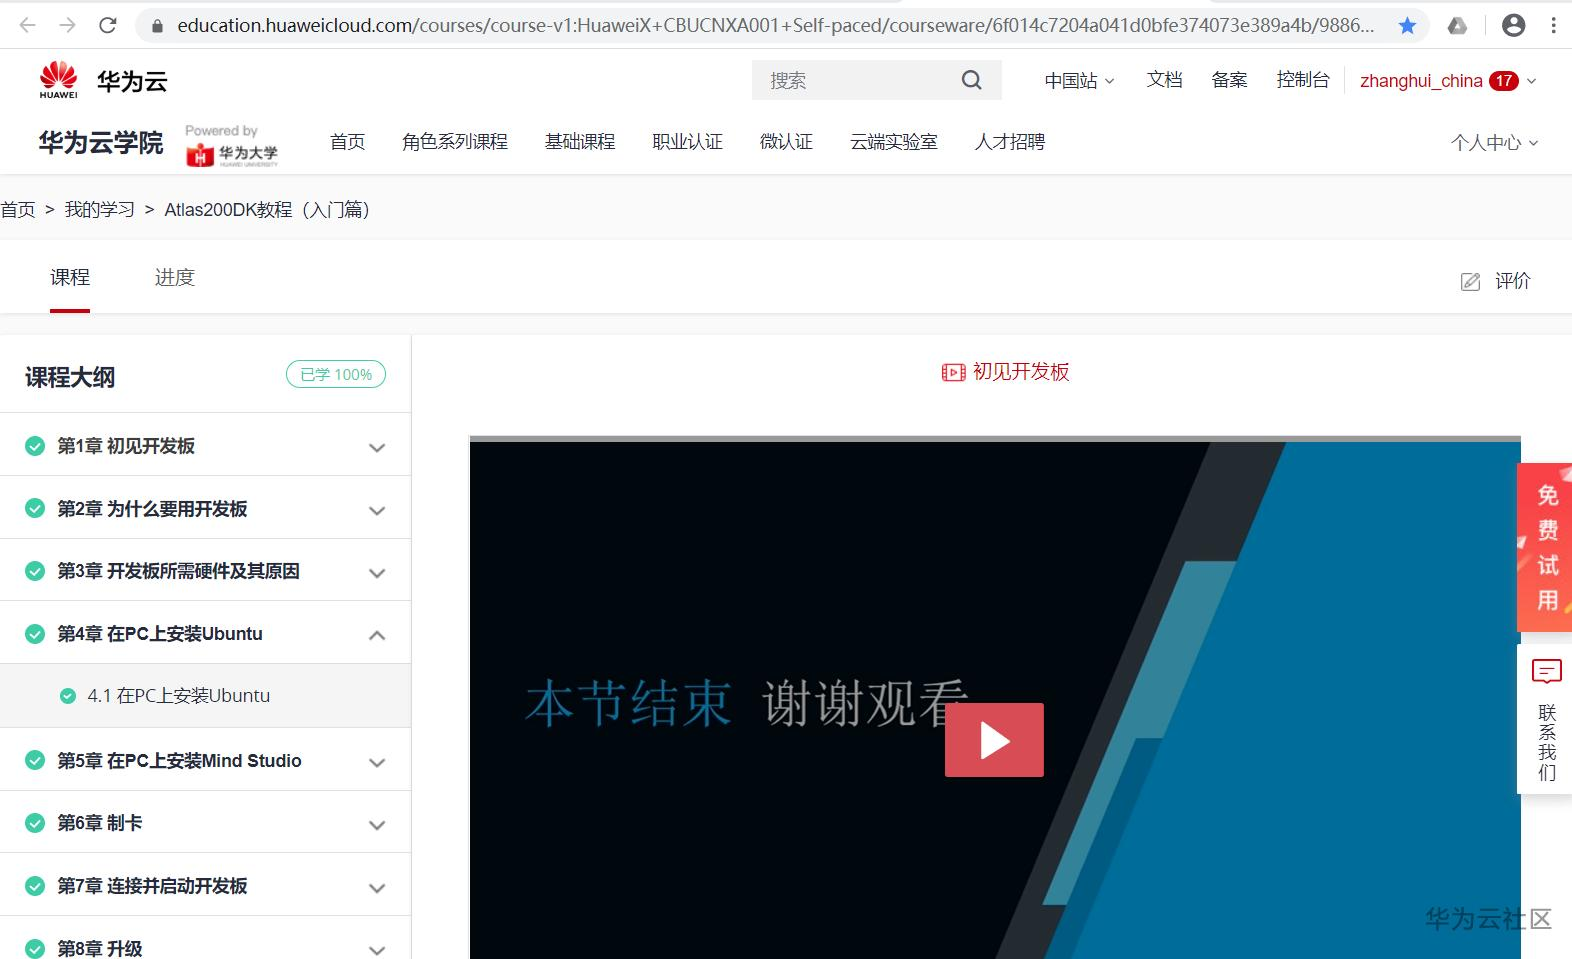The height and width of the screenshot is (959, 1572).
Task: Open the zhanghui_china account dropdown
Action: 1448,81
